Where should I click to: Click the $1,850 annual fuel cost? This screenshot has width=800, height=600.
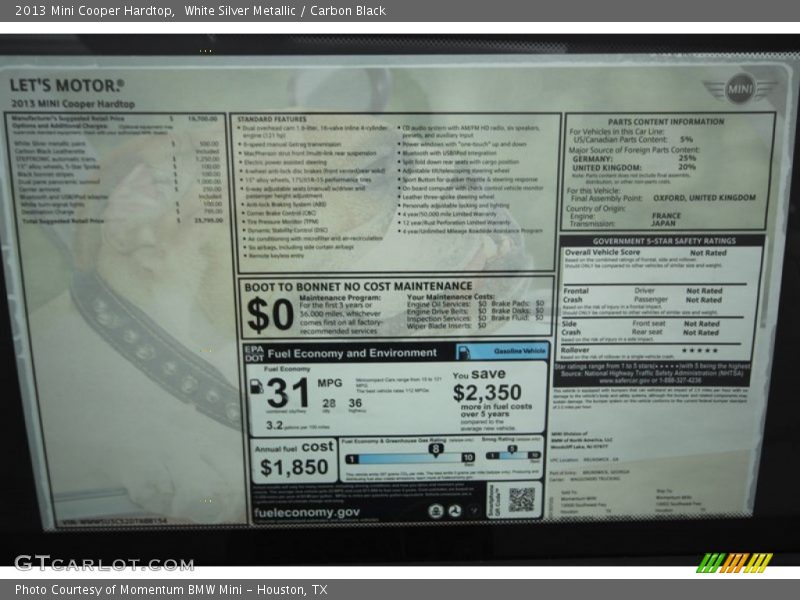tap(294, 467)
